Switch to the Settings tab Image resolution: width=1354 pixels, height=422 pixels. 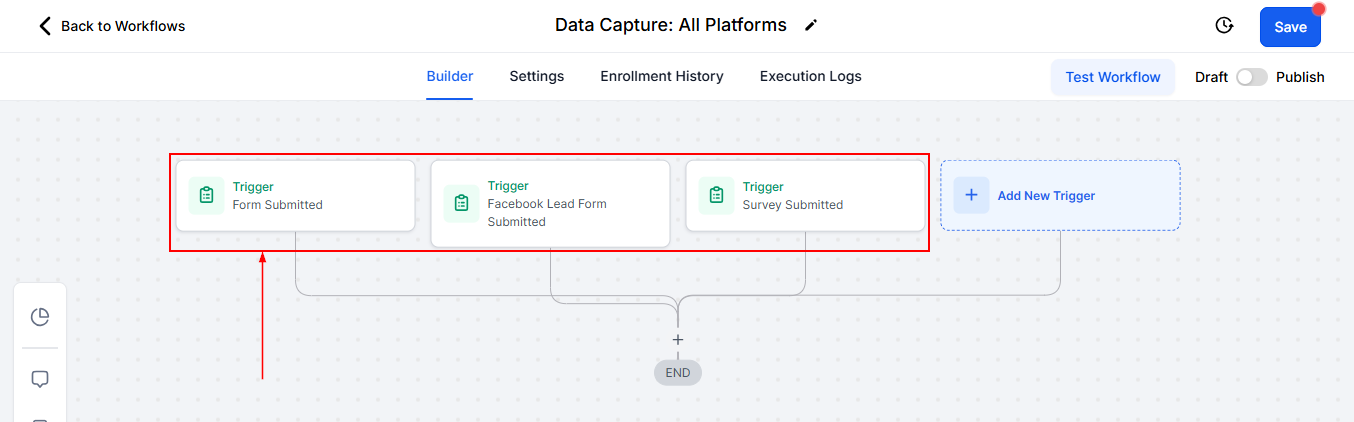(x=537, y=76)
